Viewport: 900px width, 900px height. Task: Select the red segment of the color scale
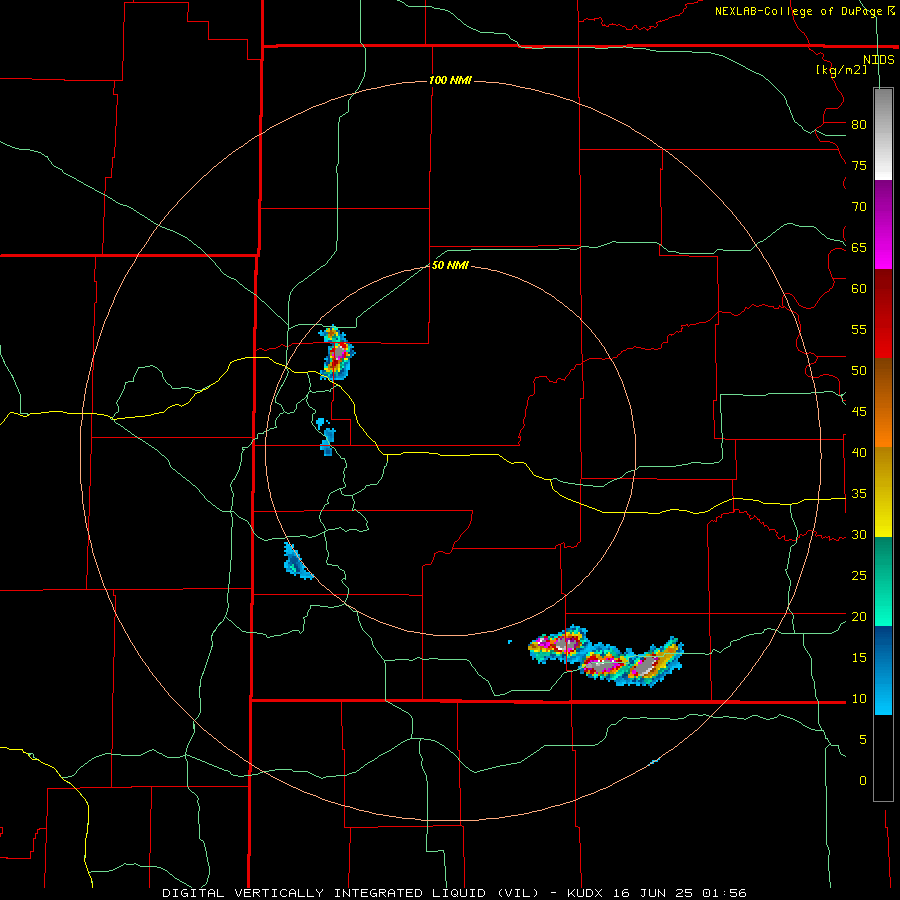tap(883, 313)
